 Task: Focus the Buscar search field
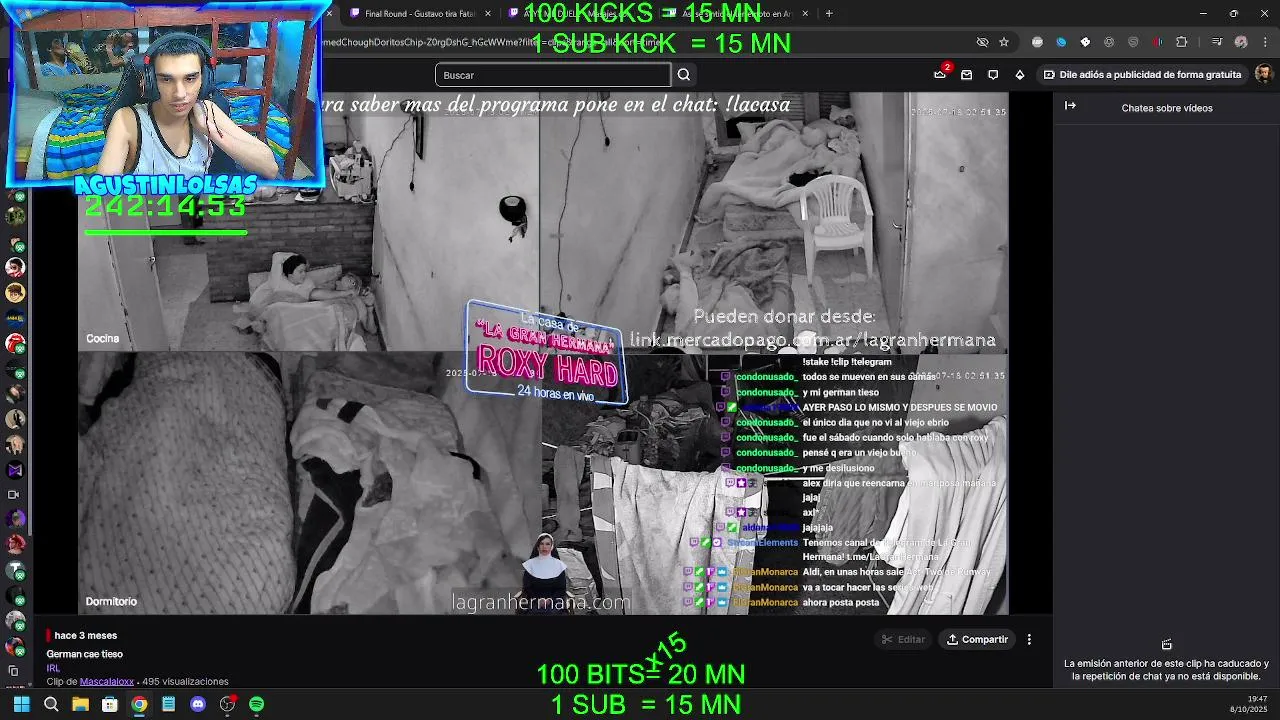pos(553,75)
